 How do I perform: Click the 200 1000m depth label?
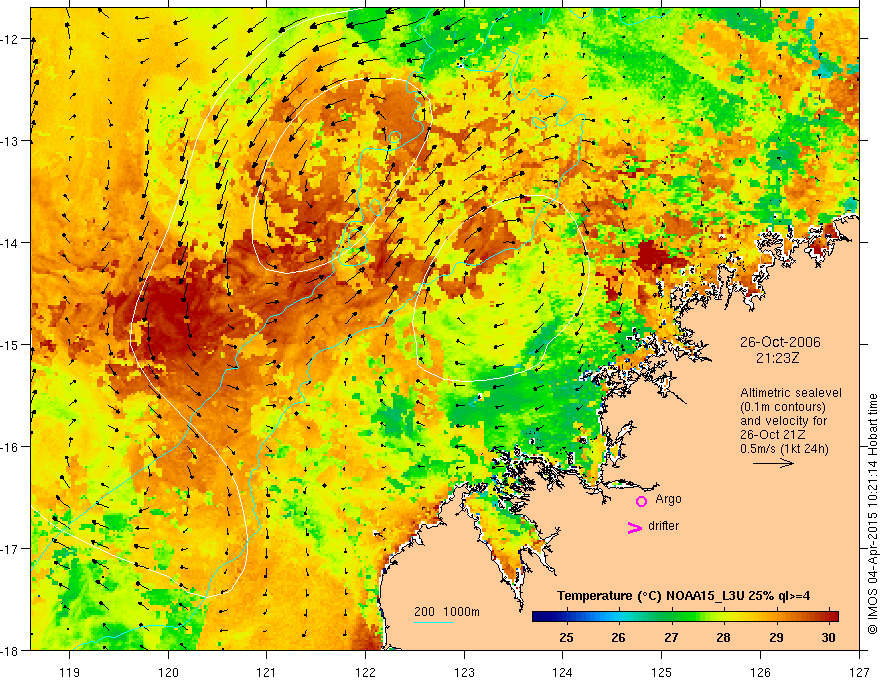pos(447,612)
